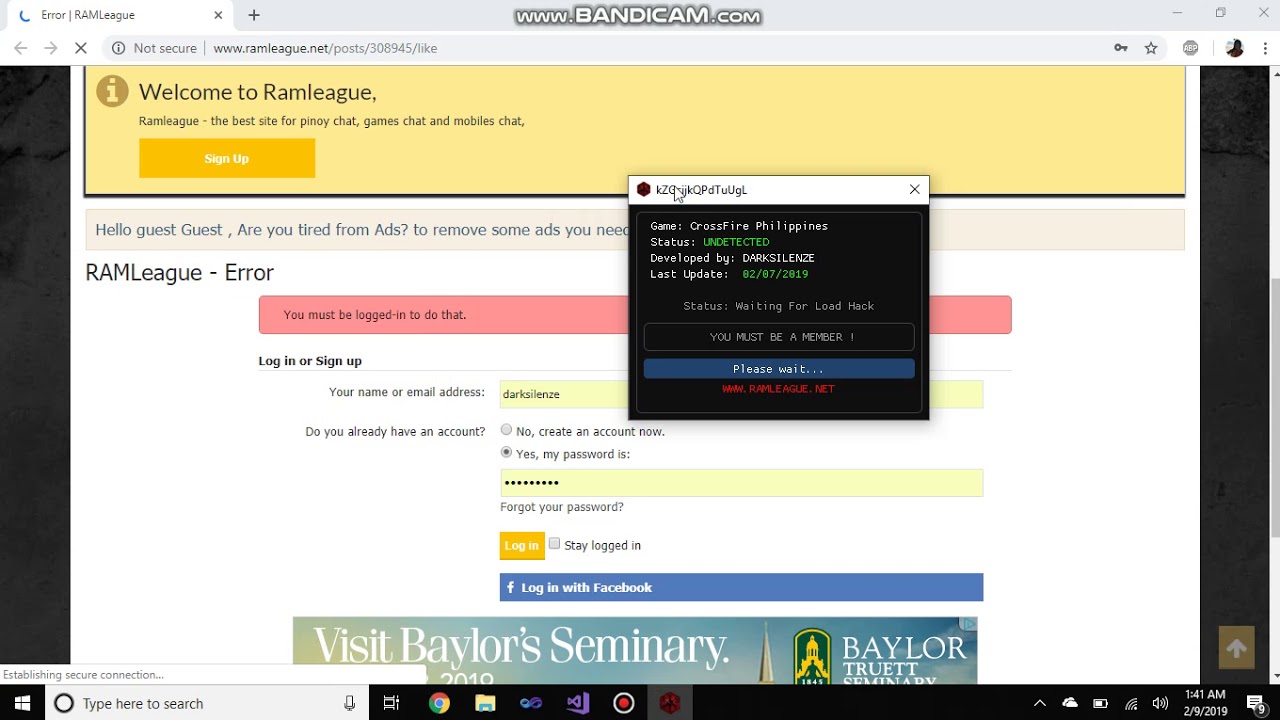Open the purple infinity app on taskbar
The width and height of the screenshot is (1280, 720).
tap(531, 703)
